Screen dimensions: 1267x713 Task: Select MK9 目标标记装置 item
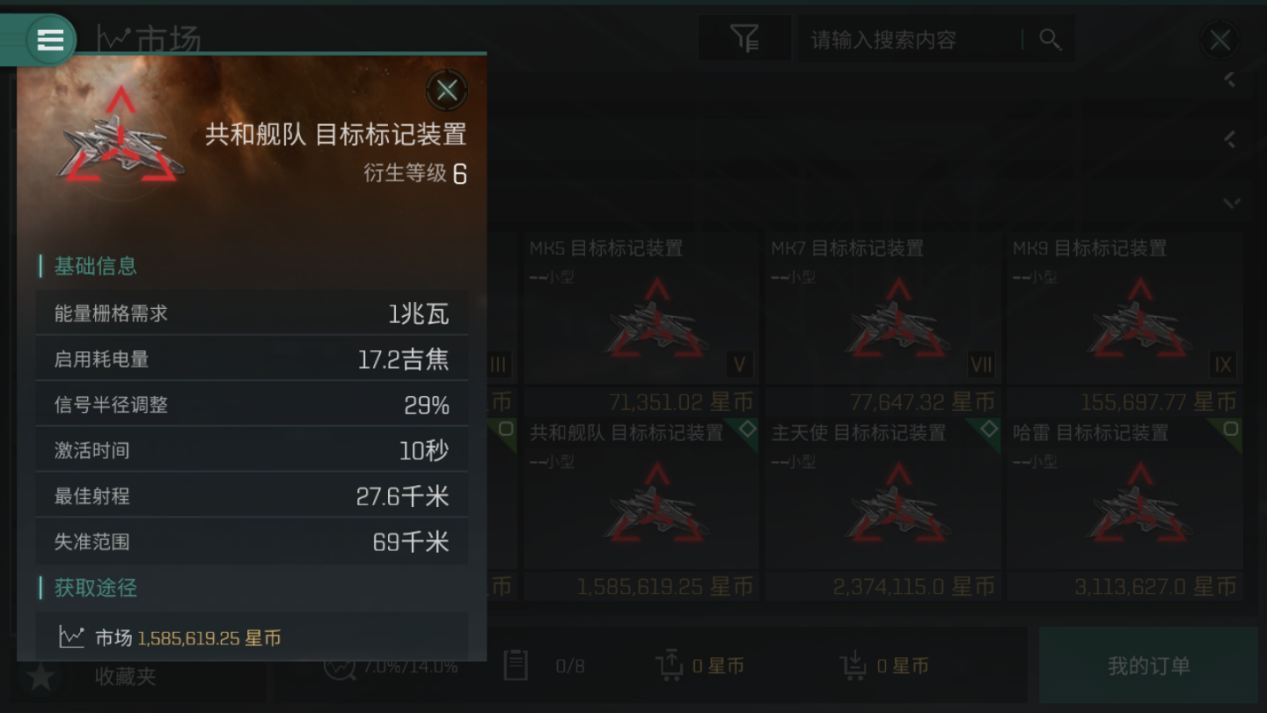(1125, 322)
